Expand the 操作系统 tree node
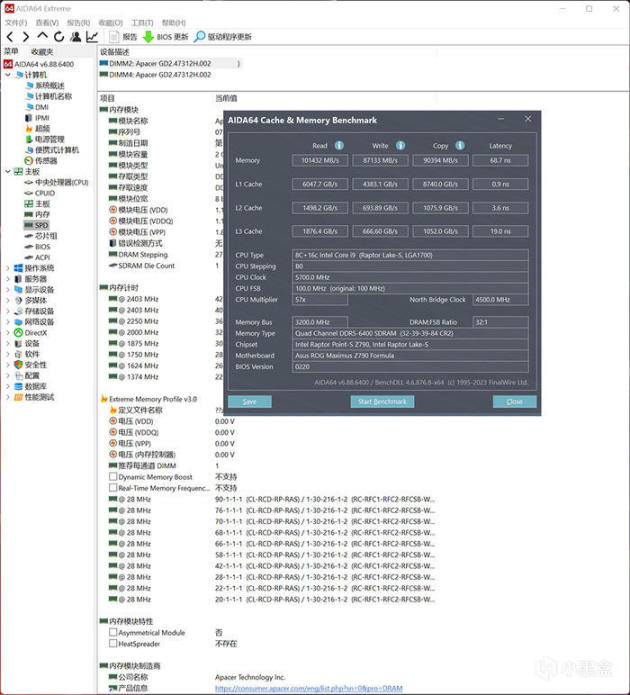The height and width of the screenshot is (695, 630). click(8, 268)
